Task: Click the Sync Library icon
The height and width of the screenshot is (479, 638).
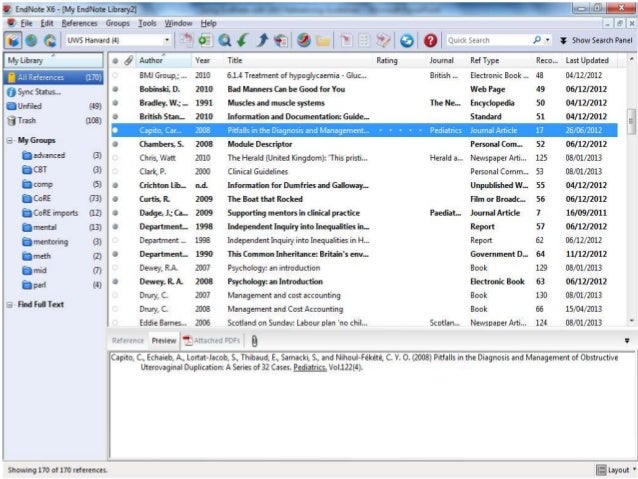Action: (406, 40)
